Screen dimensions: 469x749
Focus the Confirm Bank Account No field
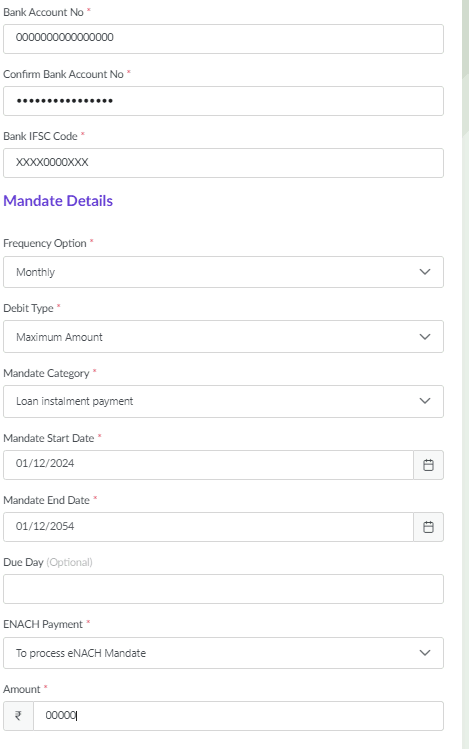[x=224, y=101]
